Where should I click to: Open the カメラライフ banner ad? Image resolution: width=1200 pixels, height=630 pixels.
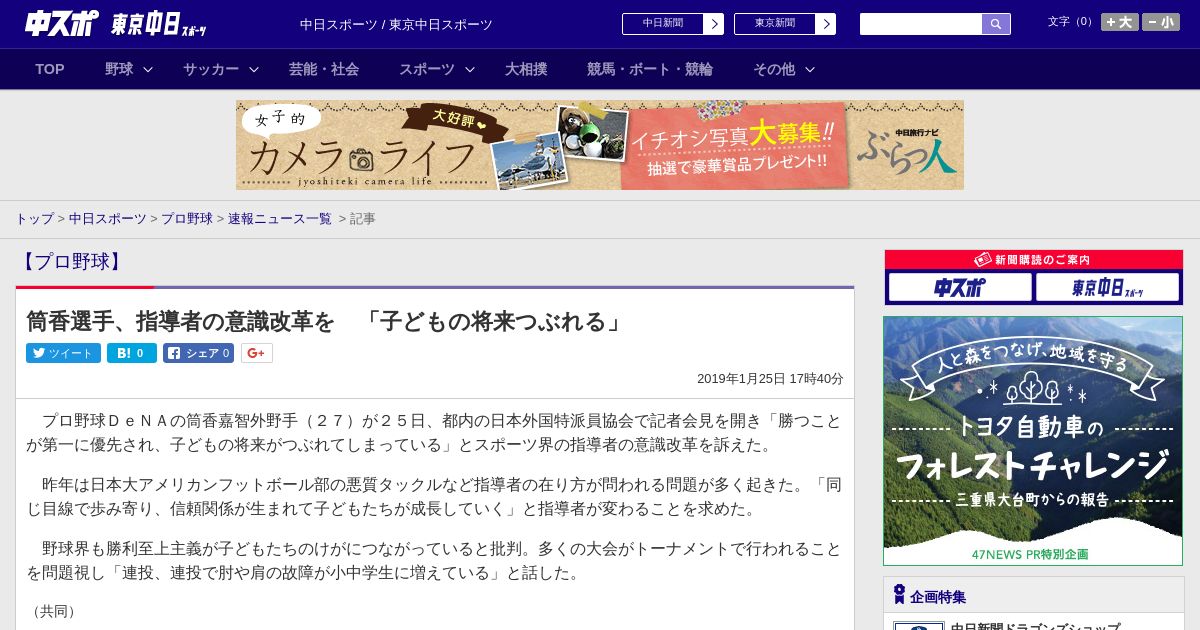click(600, 145)
